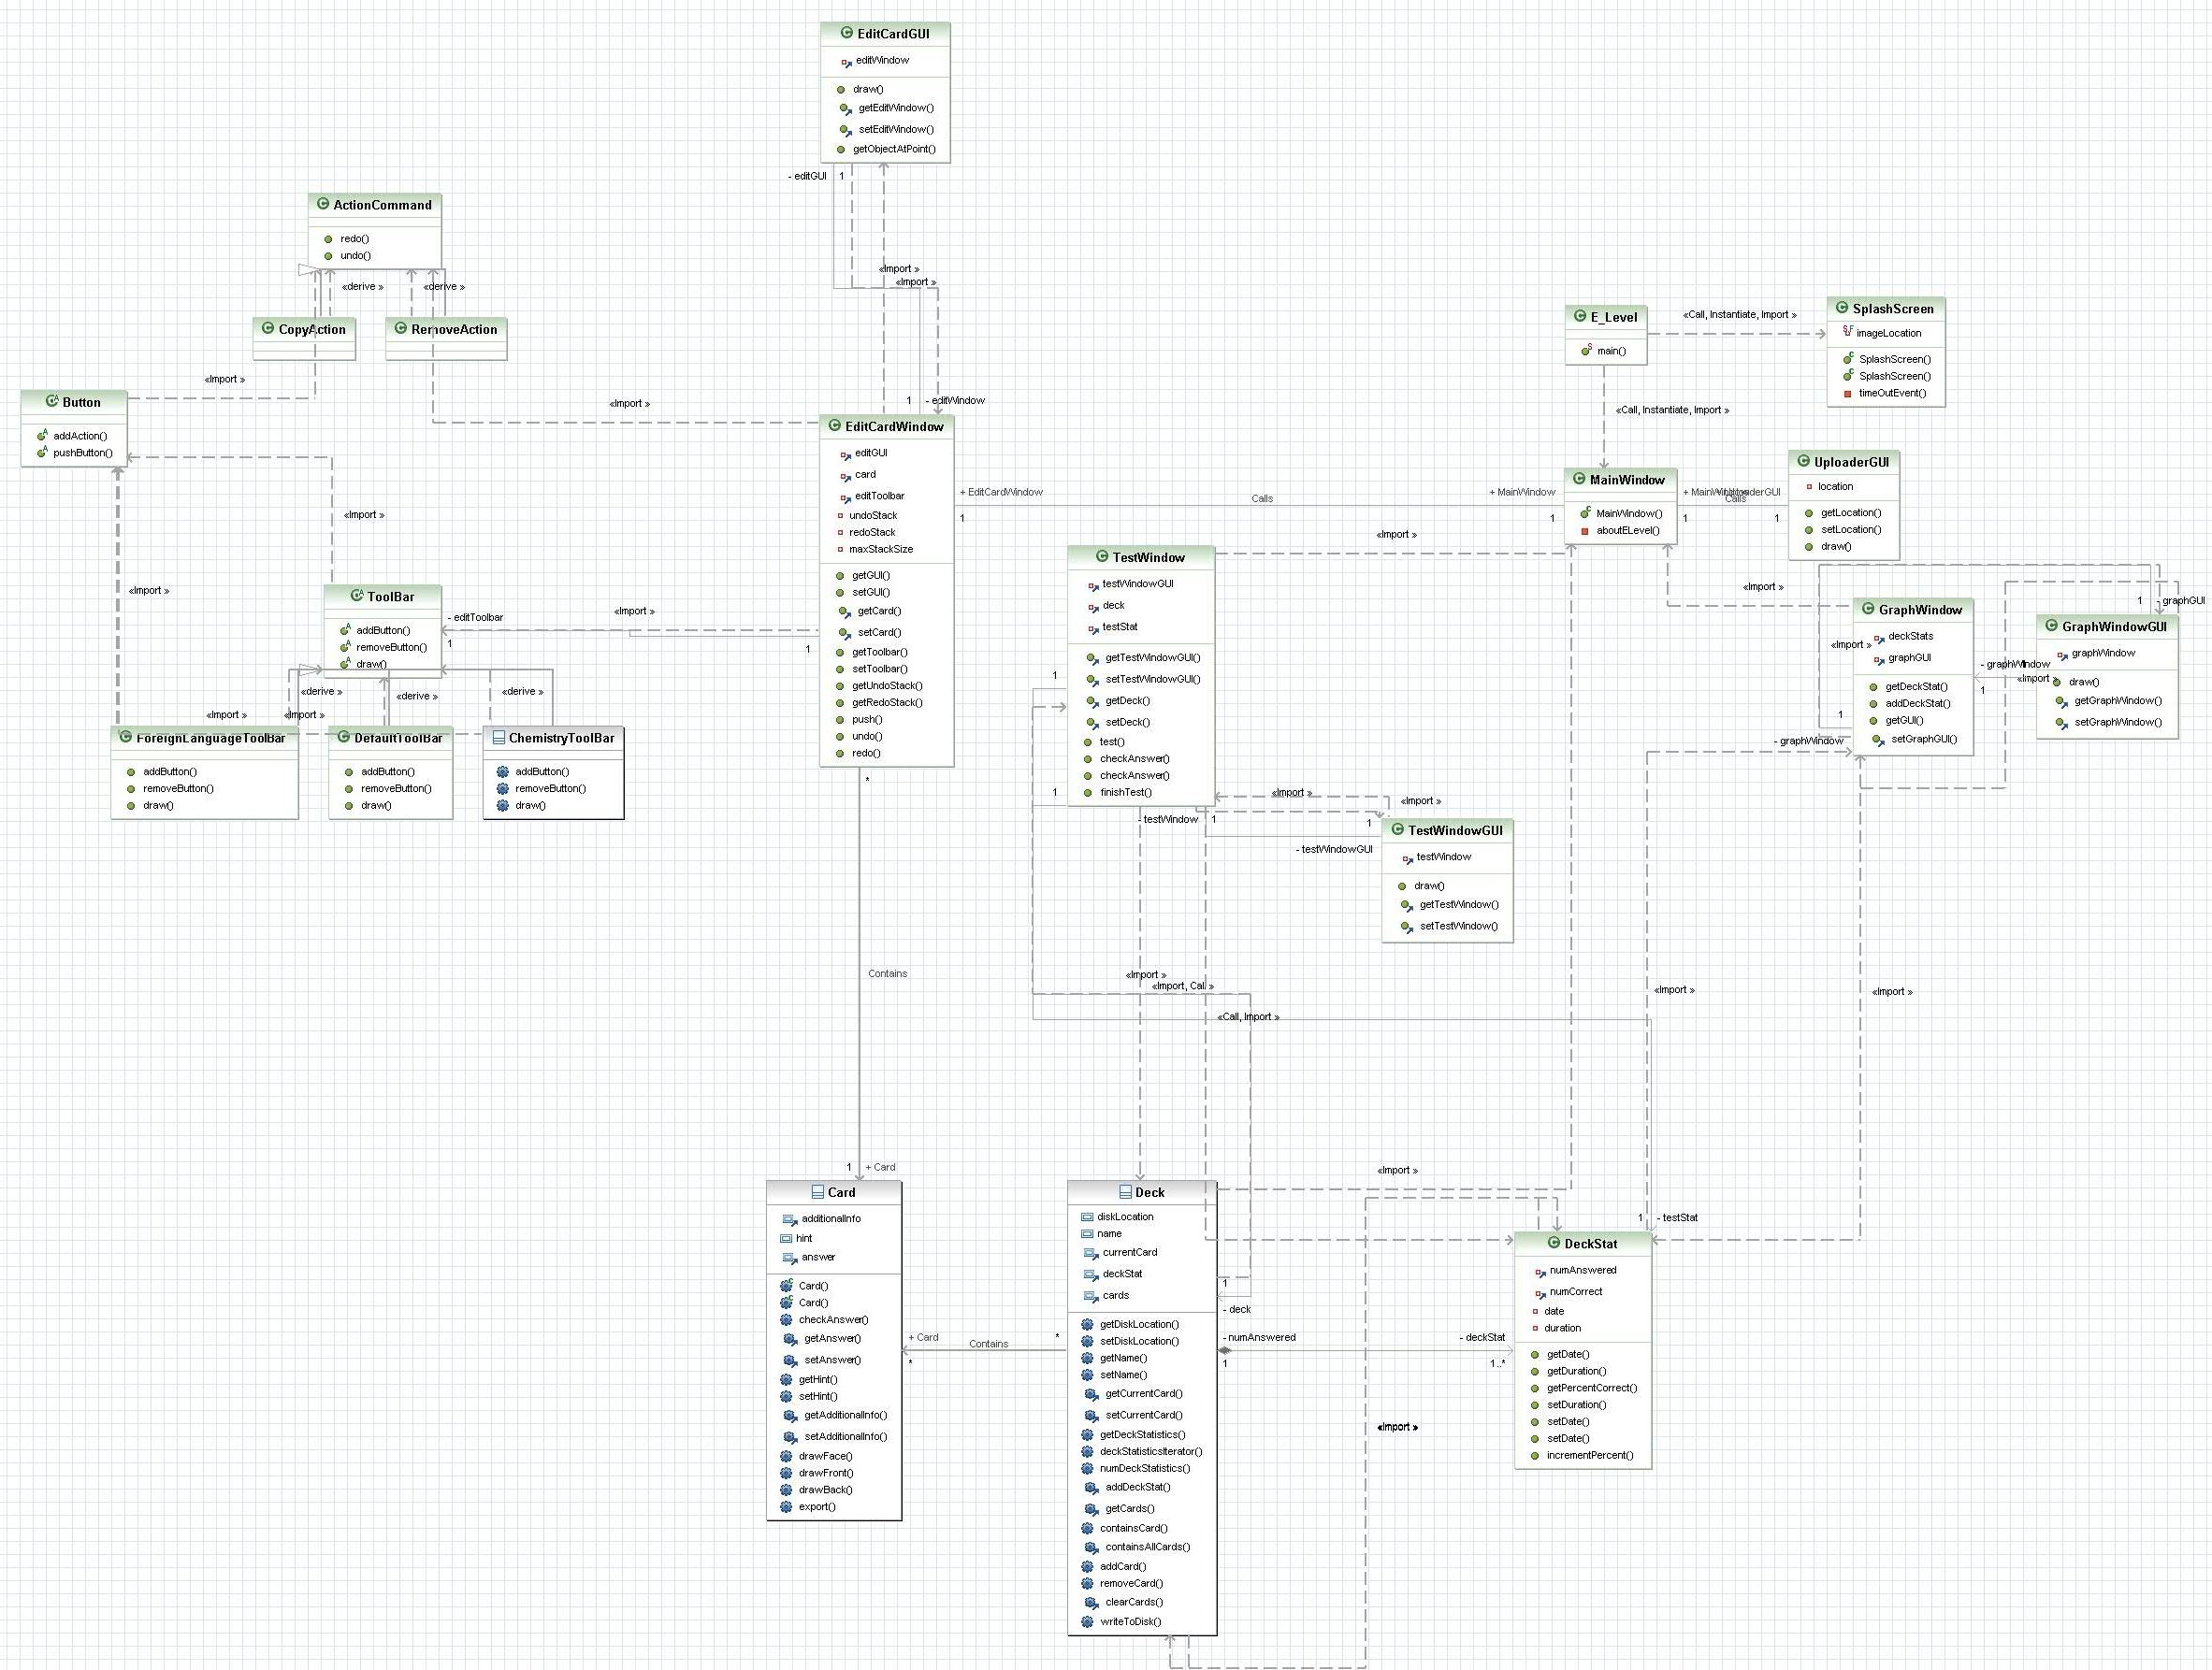
Task: Click the Contains label between Deck and Card
Action: [x=988, y=1344]
